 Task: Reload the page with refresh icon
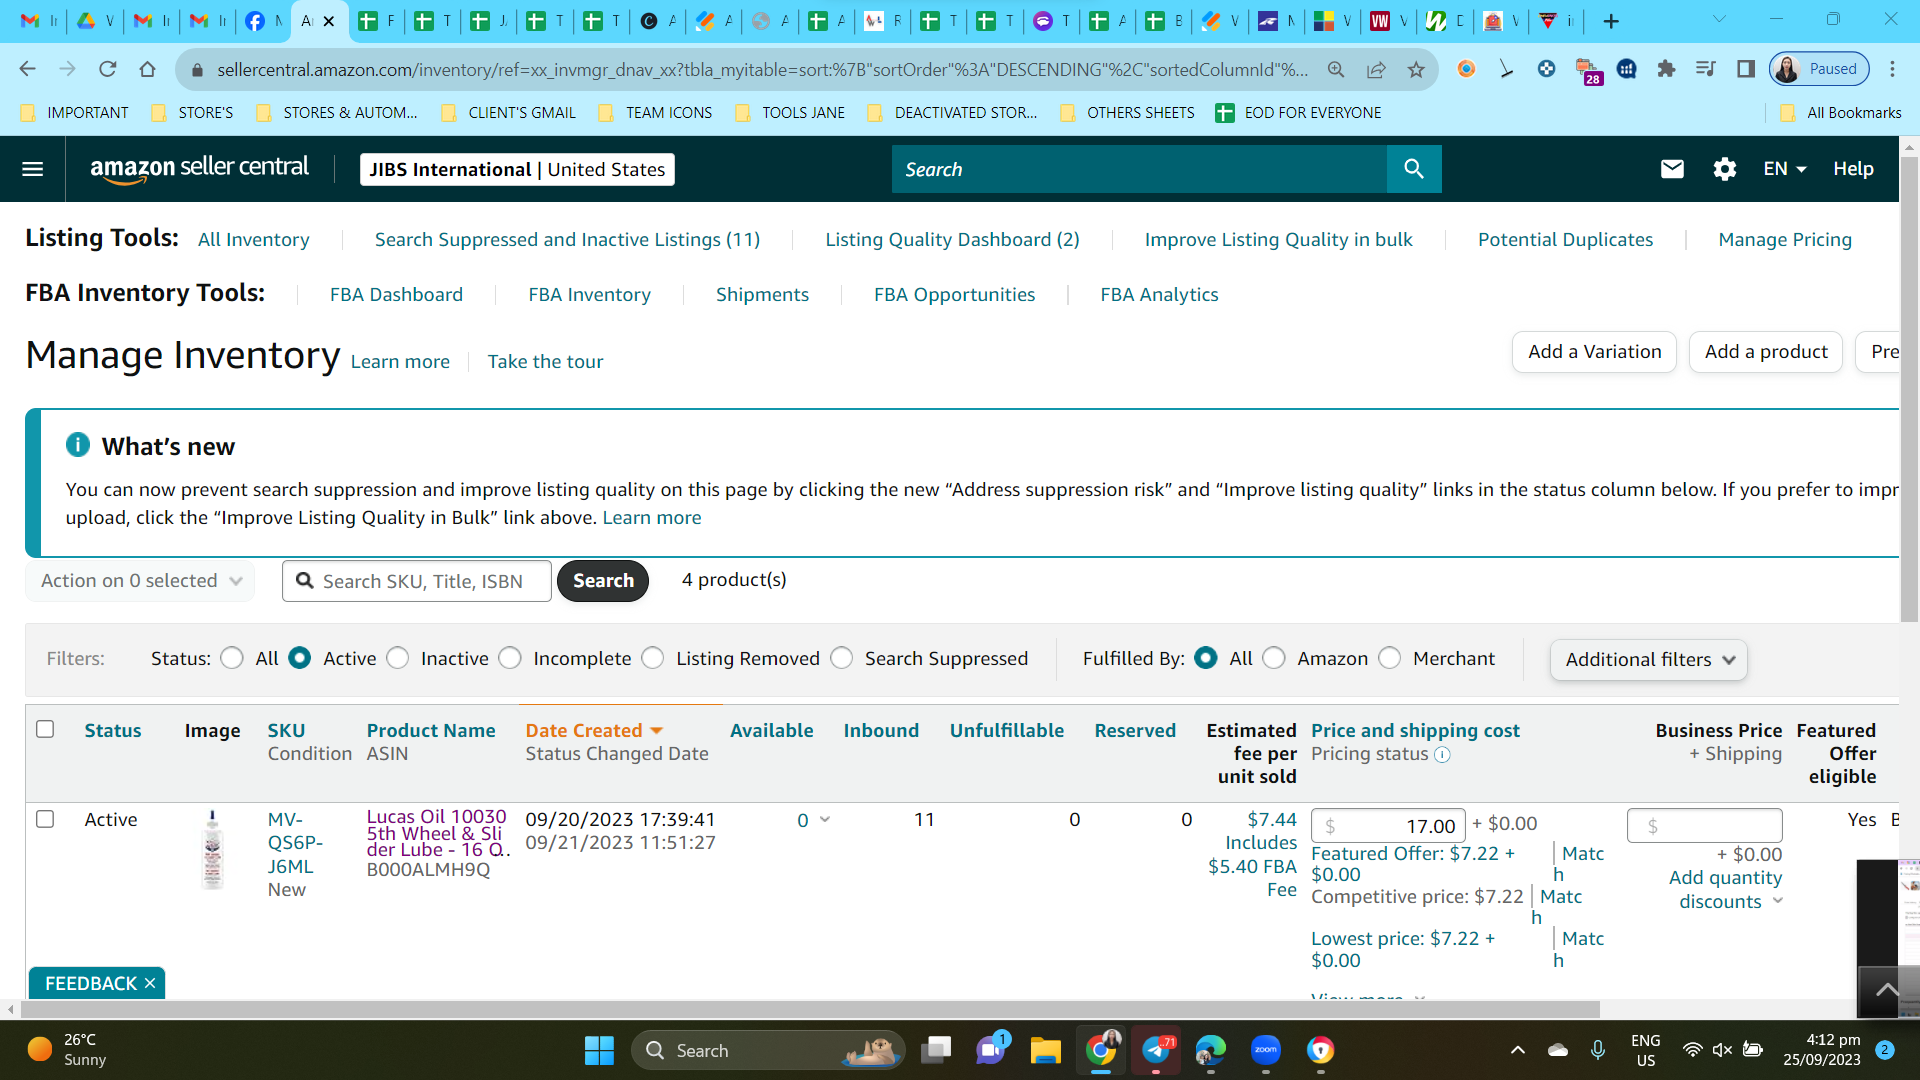pyautogui.click(x=108, y=69)
